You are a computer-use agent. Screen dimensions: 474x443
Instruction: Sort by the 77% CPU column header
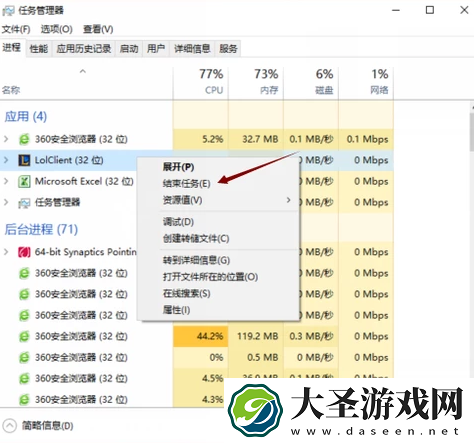coord(201,82)
